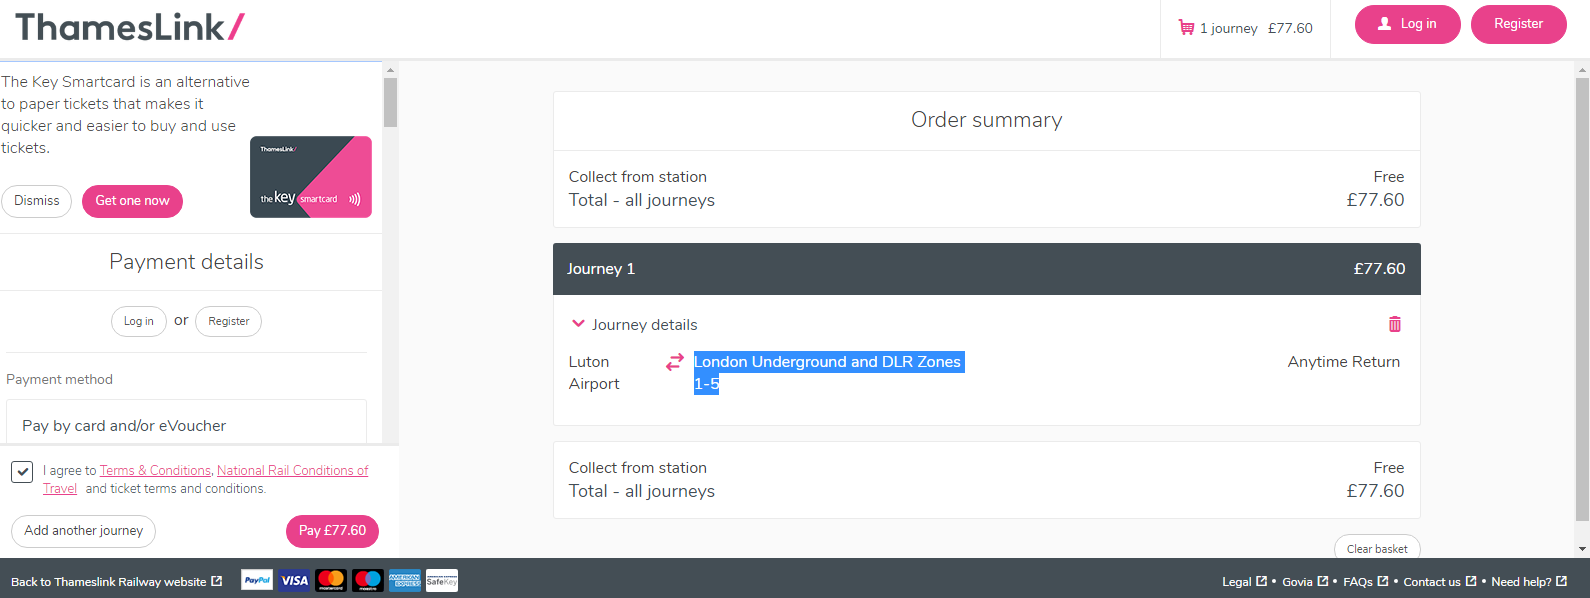Viewport: 1590px width, 598px height.
Task: Click the ThamesLink logo
Action: tap(130, 27)
